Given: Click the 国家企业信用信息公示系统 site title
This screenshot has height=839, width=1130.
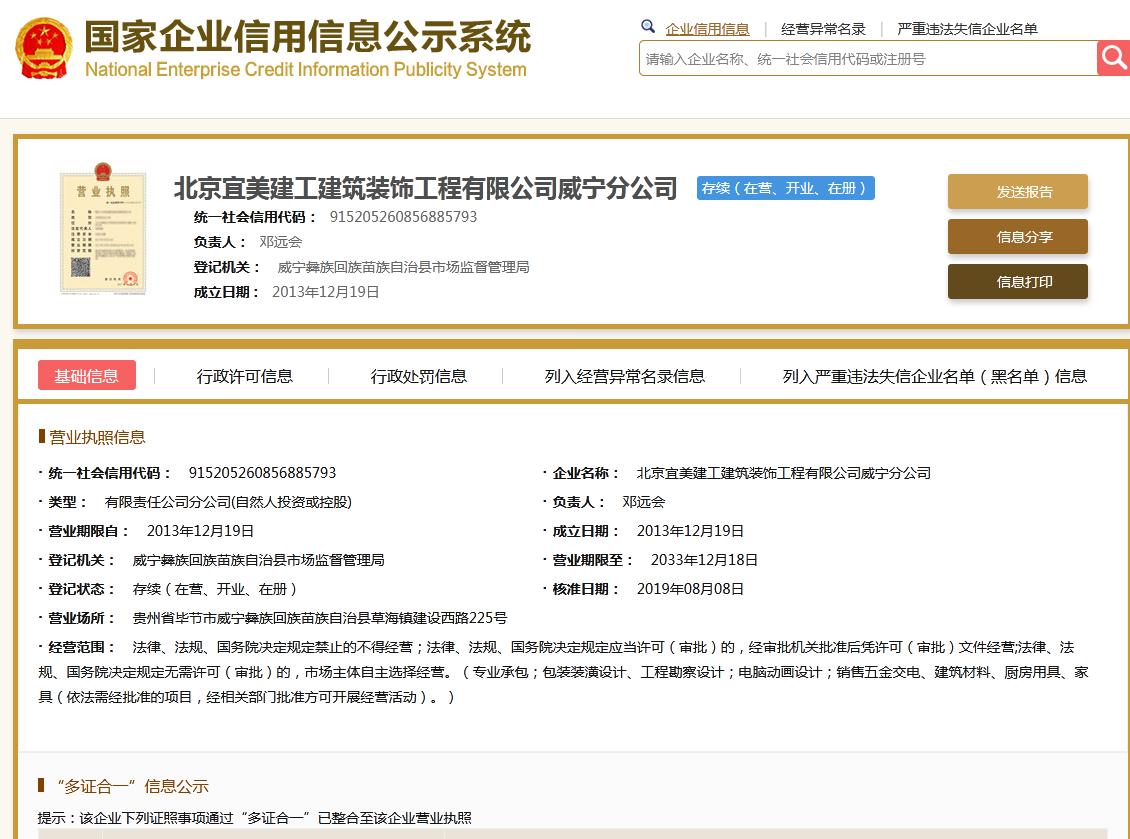Looking at the screenshot, I should (308, 37).
